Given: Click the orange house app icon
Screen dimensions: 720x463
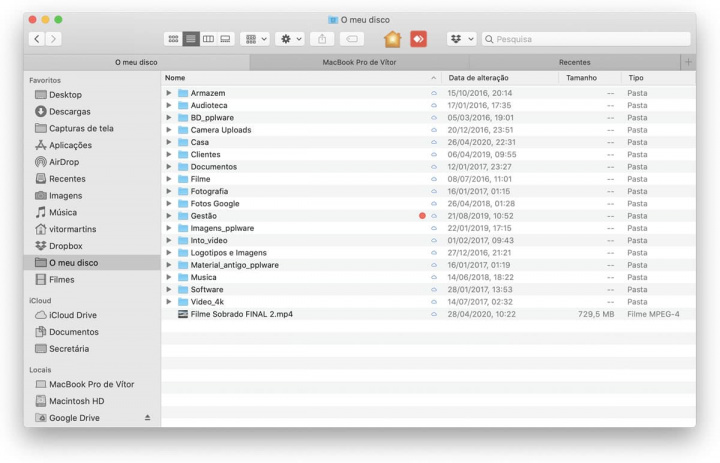Looking at the screenshot, I should [x=392, y=39].
